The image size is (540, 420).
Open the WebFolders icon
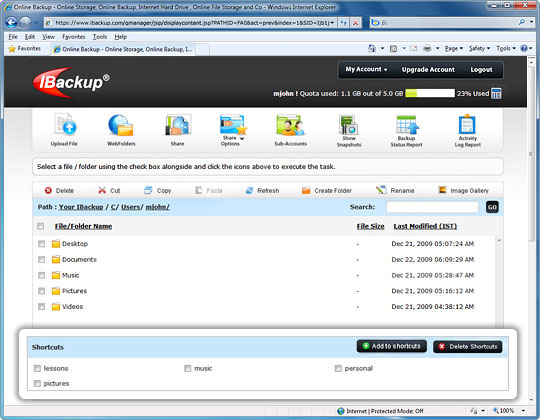point(121,125)
